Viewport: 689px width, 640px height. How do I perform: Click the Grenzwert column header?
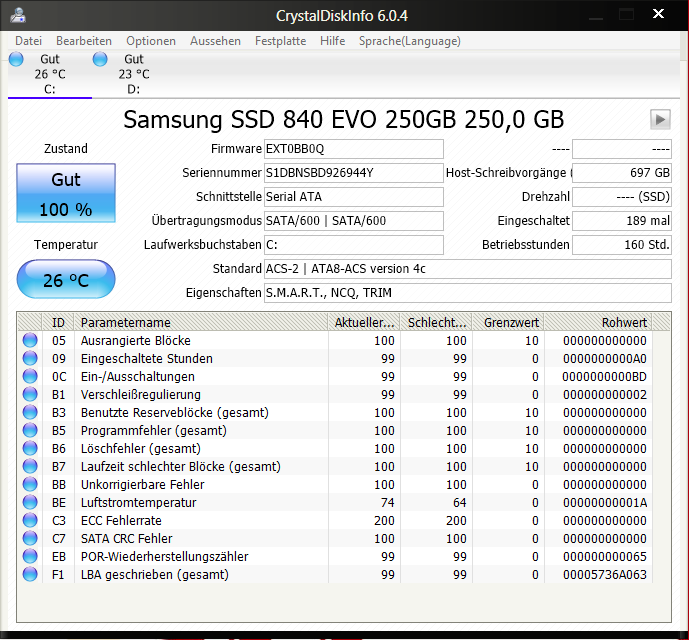[x=508, y=322]
